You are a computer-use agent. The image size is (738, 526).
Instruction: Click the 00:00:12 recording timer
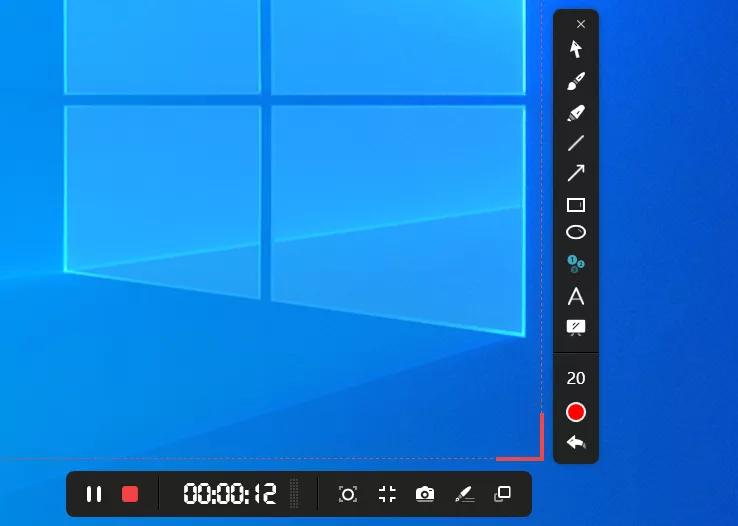tap(230, 494)
